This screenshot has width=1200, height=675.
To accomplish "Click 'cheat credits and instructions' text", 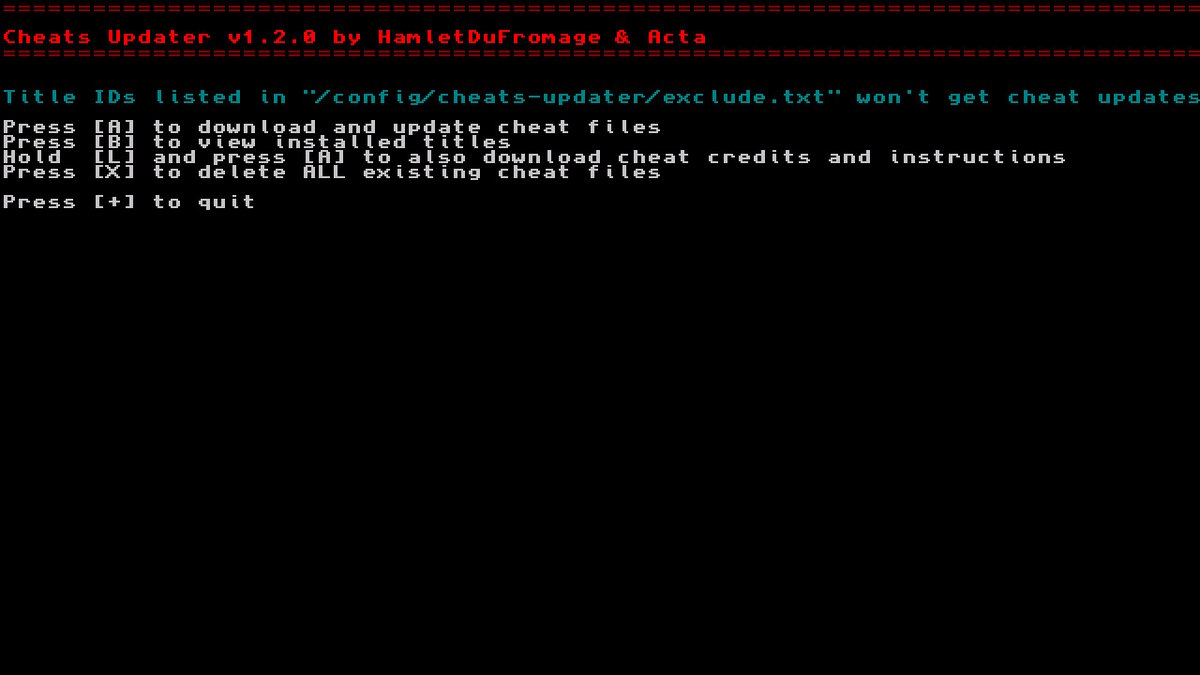I will point(842,157).
